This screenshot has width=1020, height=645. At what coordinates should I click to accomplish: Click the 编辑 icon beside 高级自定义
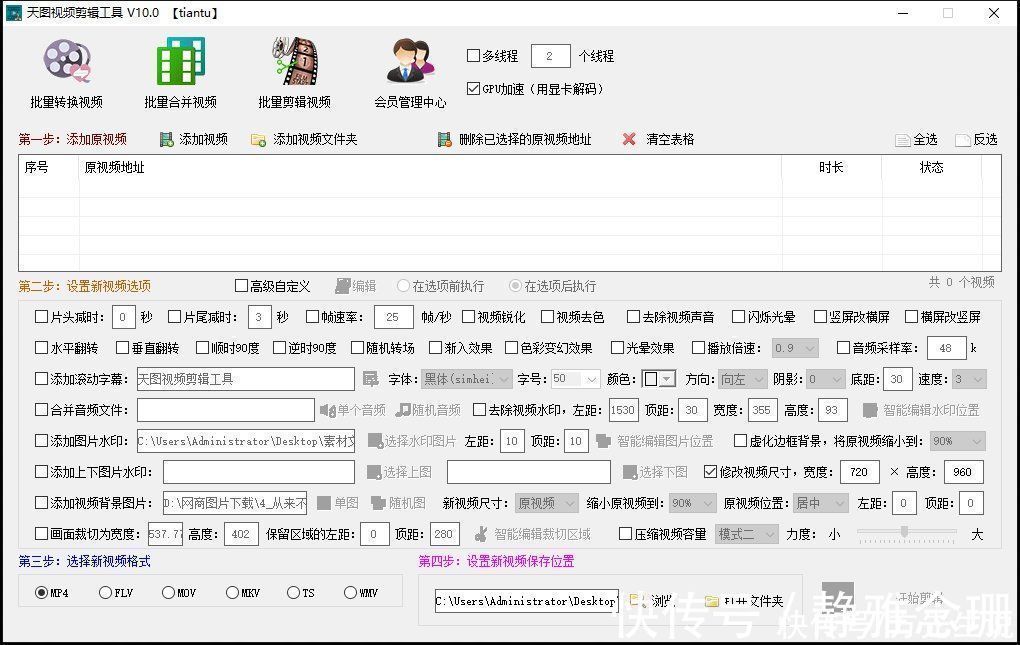342,286
